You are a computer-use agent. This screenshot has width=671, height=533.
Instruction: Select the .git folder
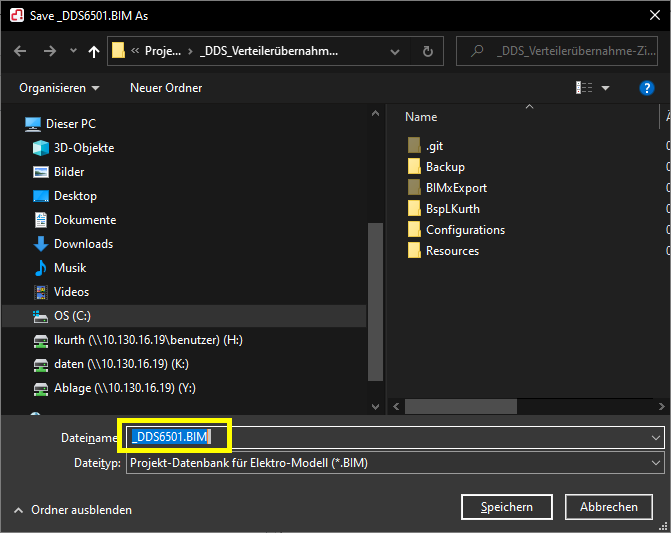434,146
